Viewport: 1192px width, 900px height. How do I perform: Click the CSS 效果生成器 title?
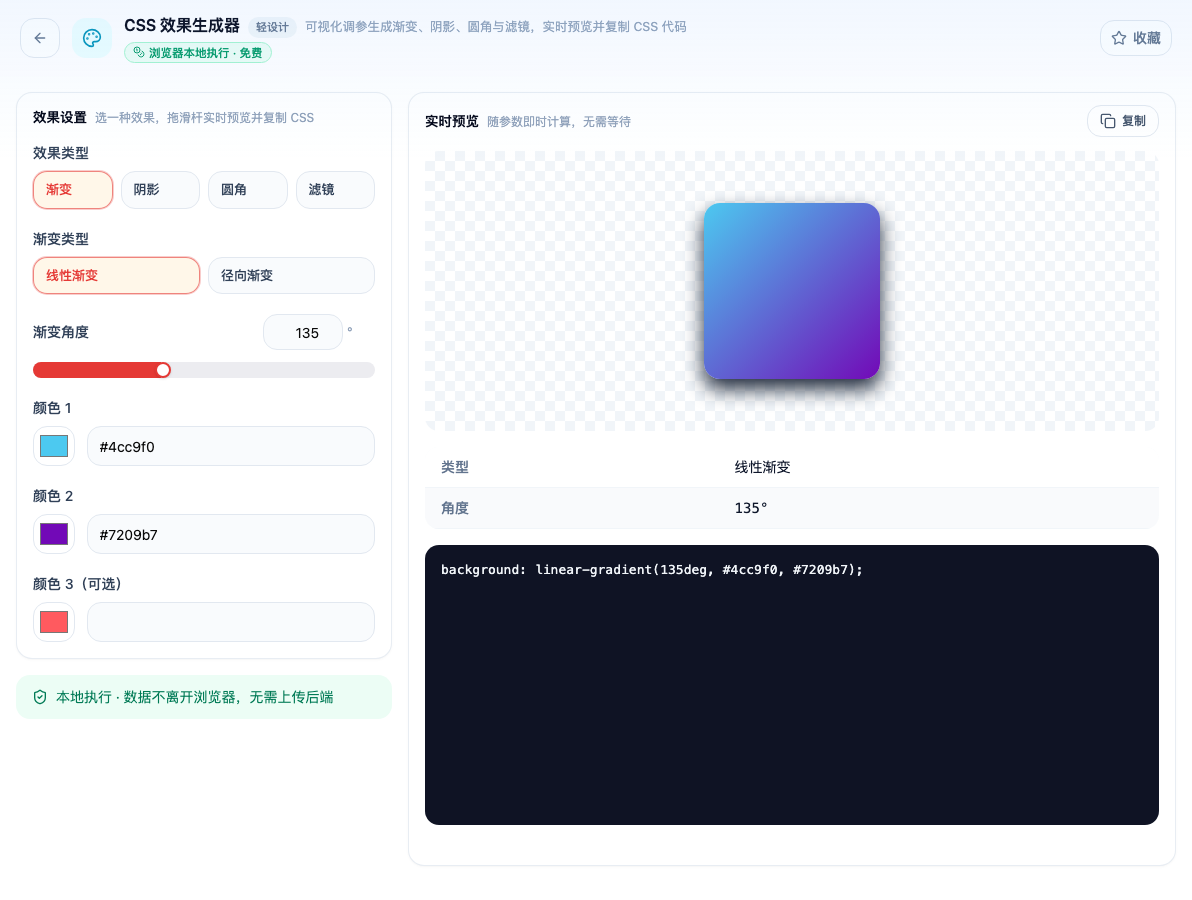[x=182, y=26]
